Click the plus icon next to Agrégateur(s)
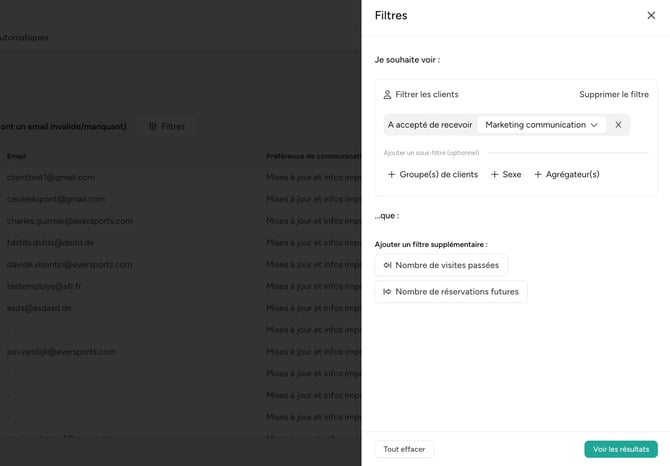 coord(538,174)
